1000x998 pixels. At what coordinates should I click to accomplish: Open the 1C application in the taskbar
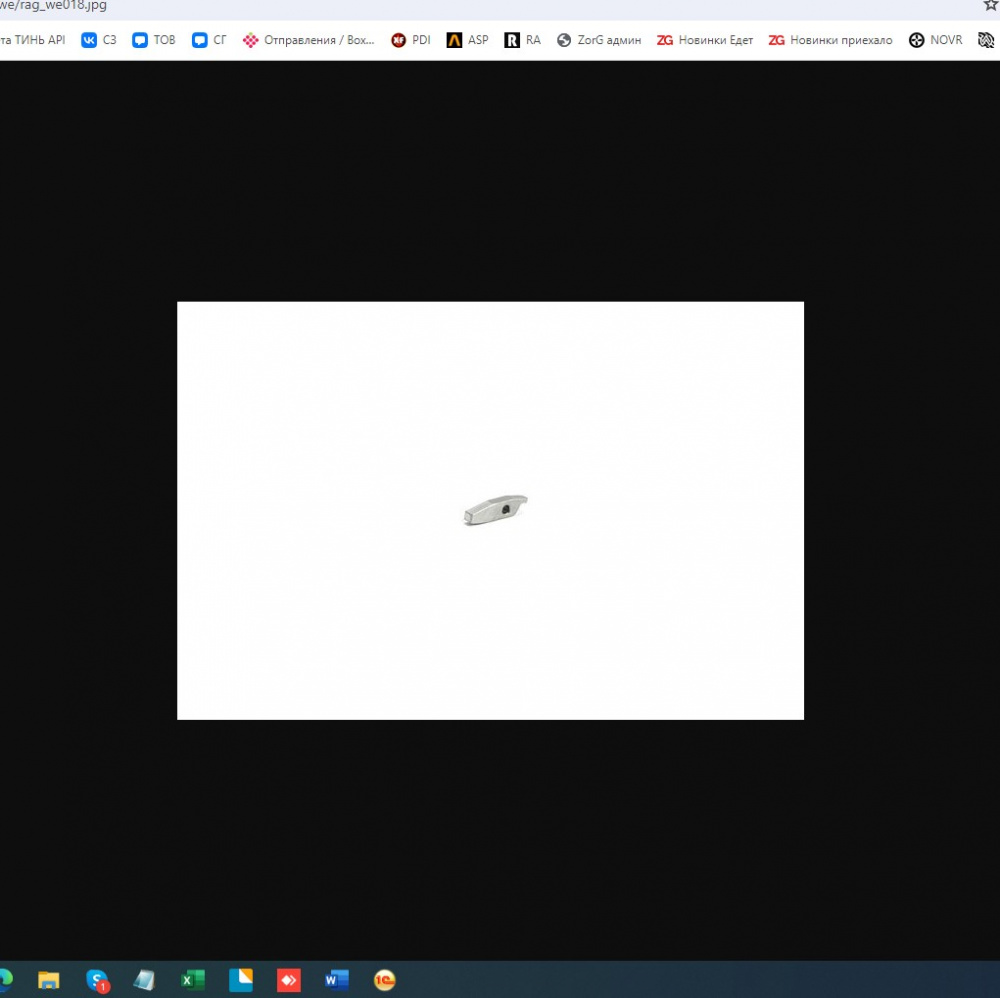pyautogui.click(x=385, y=980)
